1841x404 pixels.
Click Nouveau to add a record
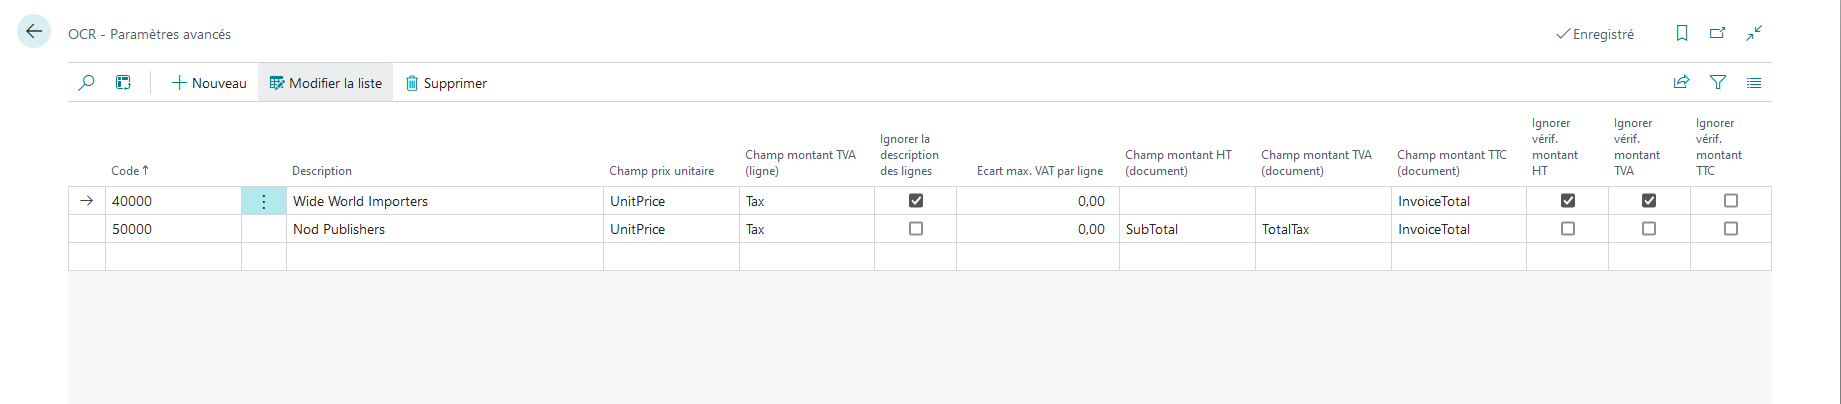click(x=209, y=83)
